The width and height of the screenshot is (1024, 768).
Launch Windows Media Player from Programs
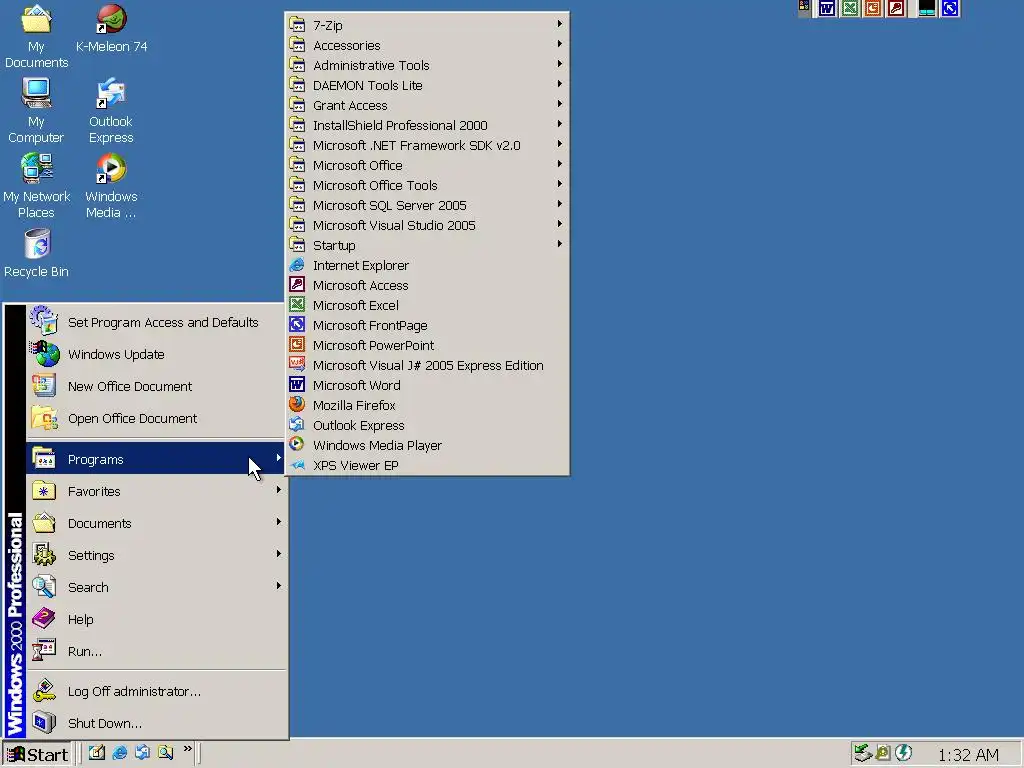pos(427,445)
